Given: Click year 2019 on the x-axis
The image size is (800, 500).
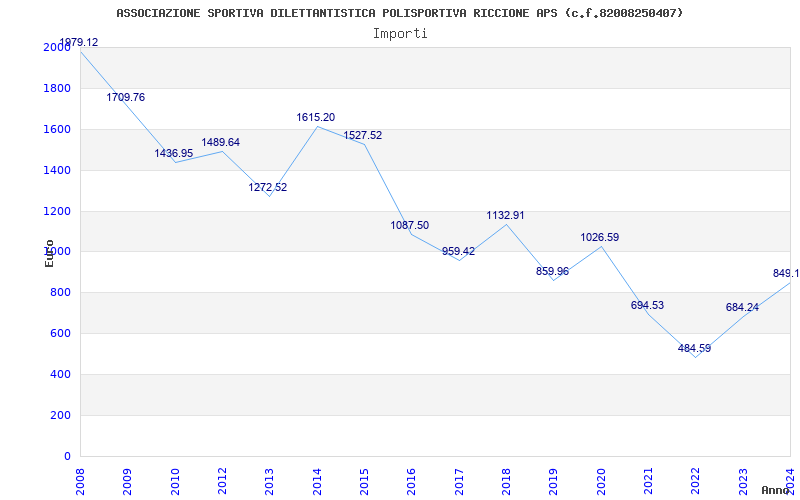Looking at the screenshot, I should pyautogui.click(x=554, y=481).
